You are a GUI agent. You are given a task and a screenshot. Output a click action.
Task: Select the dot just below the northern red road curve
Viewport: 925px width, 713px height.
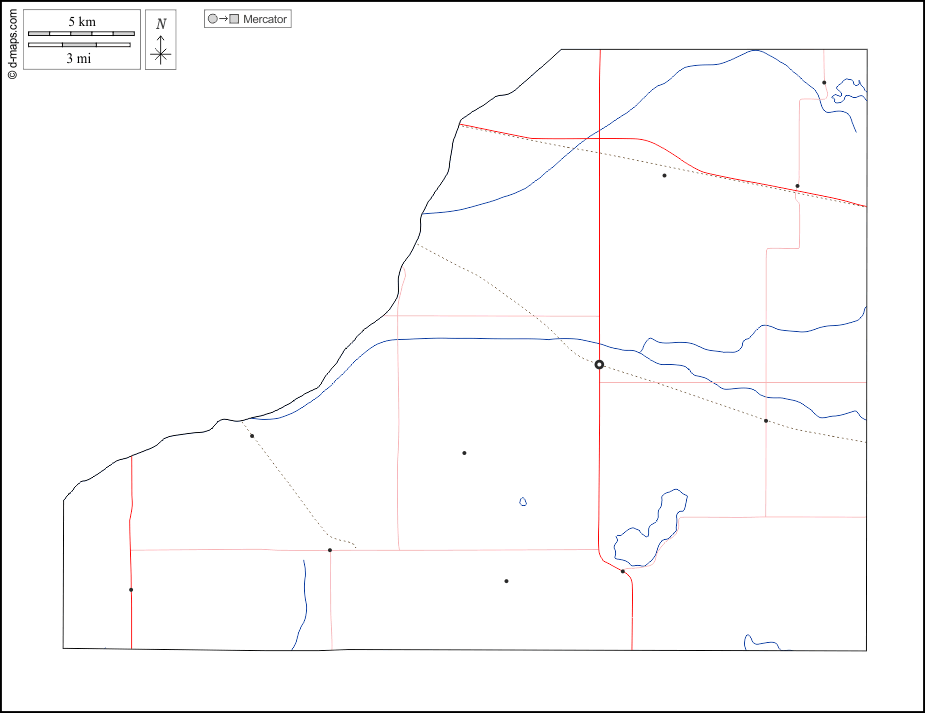664,176
